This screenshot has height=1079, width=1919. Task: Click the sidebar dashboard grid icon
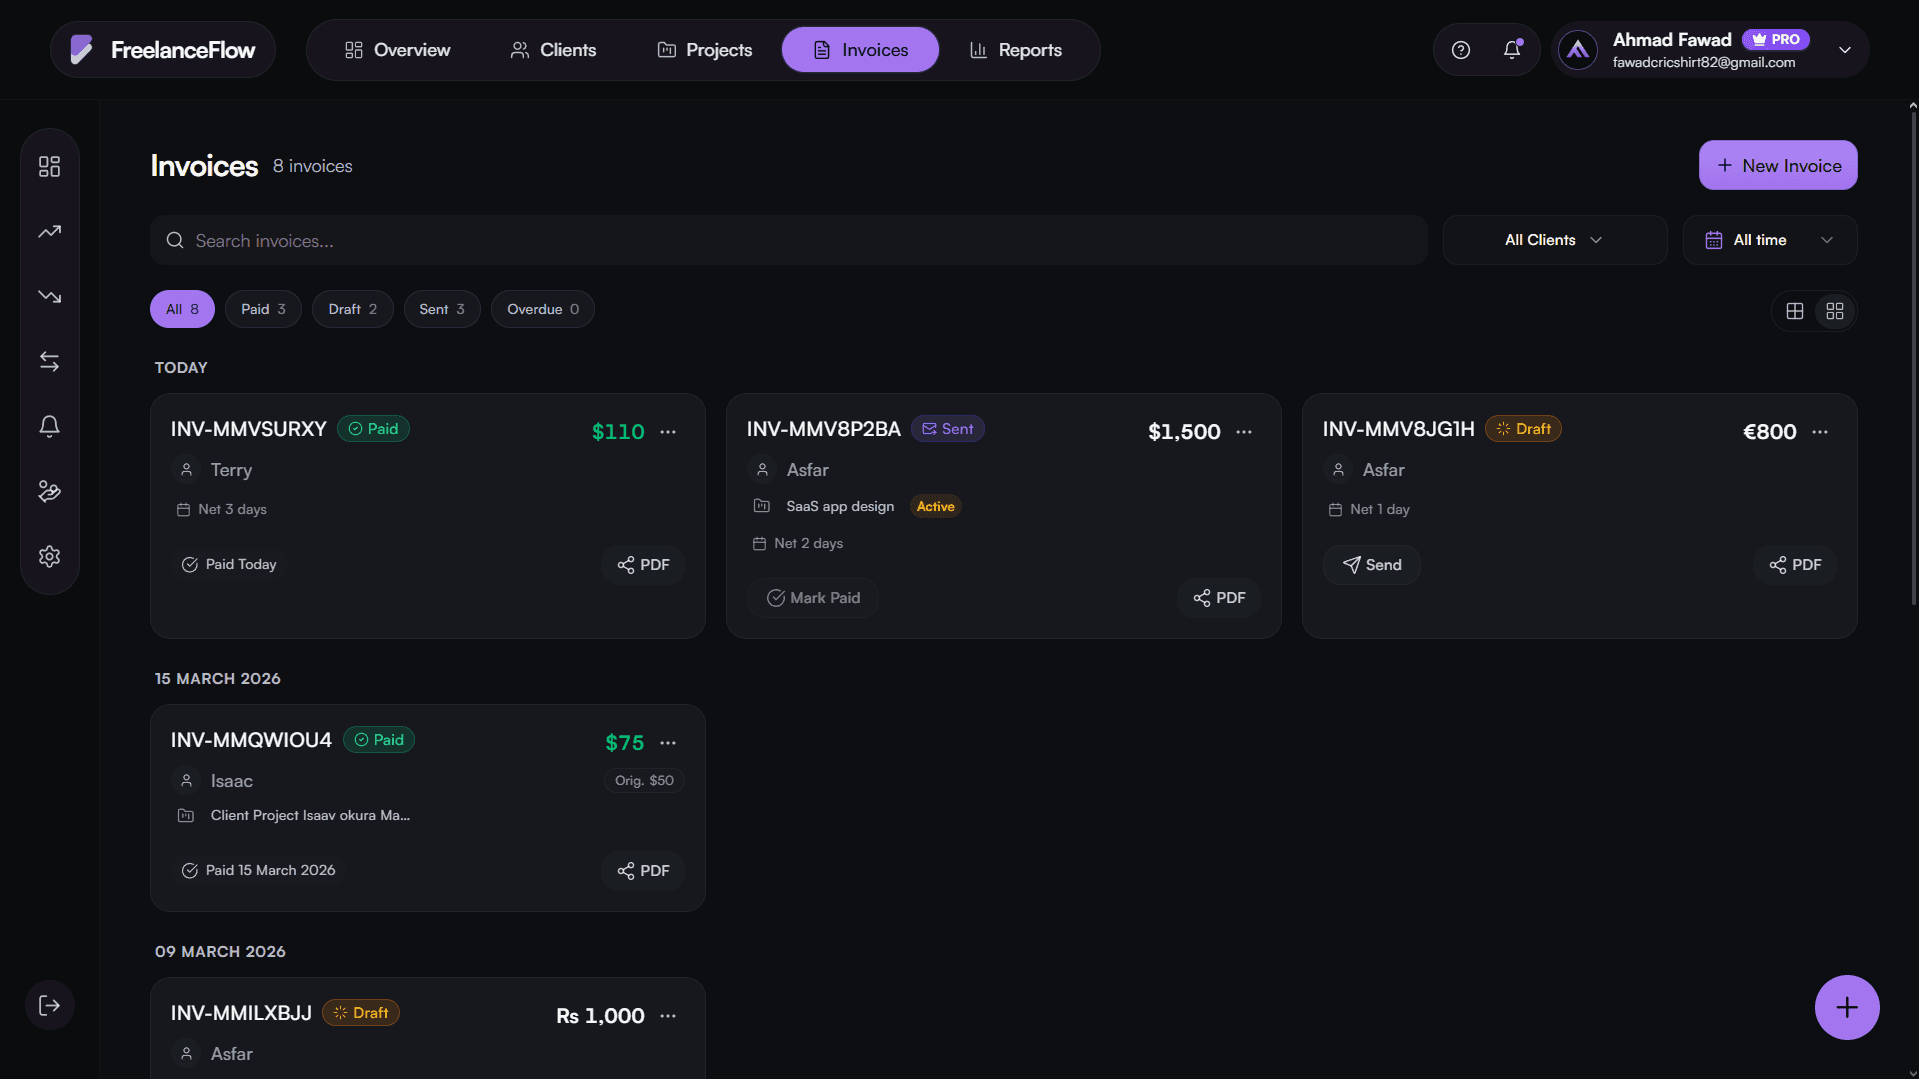pyautogui.click(x=49, y=166)
